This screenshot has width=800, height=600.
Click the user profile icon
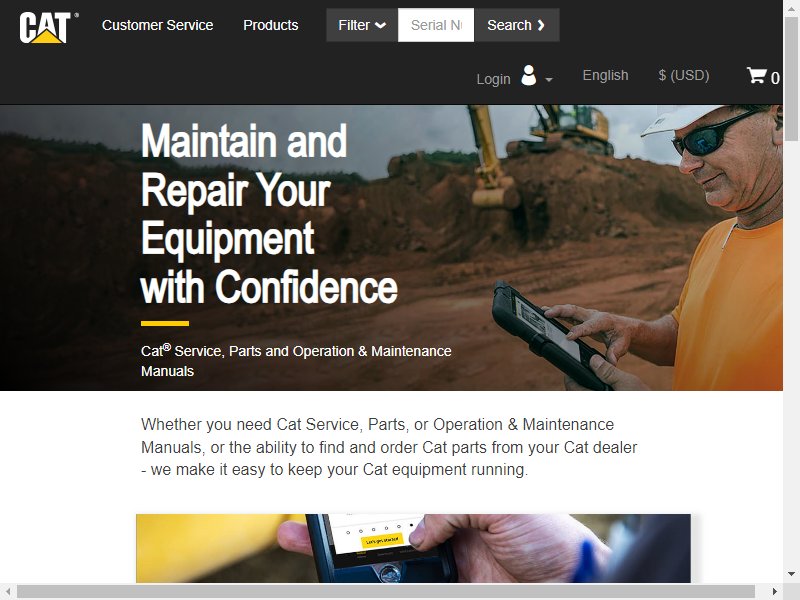click(529, 76)
